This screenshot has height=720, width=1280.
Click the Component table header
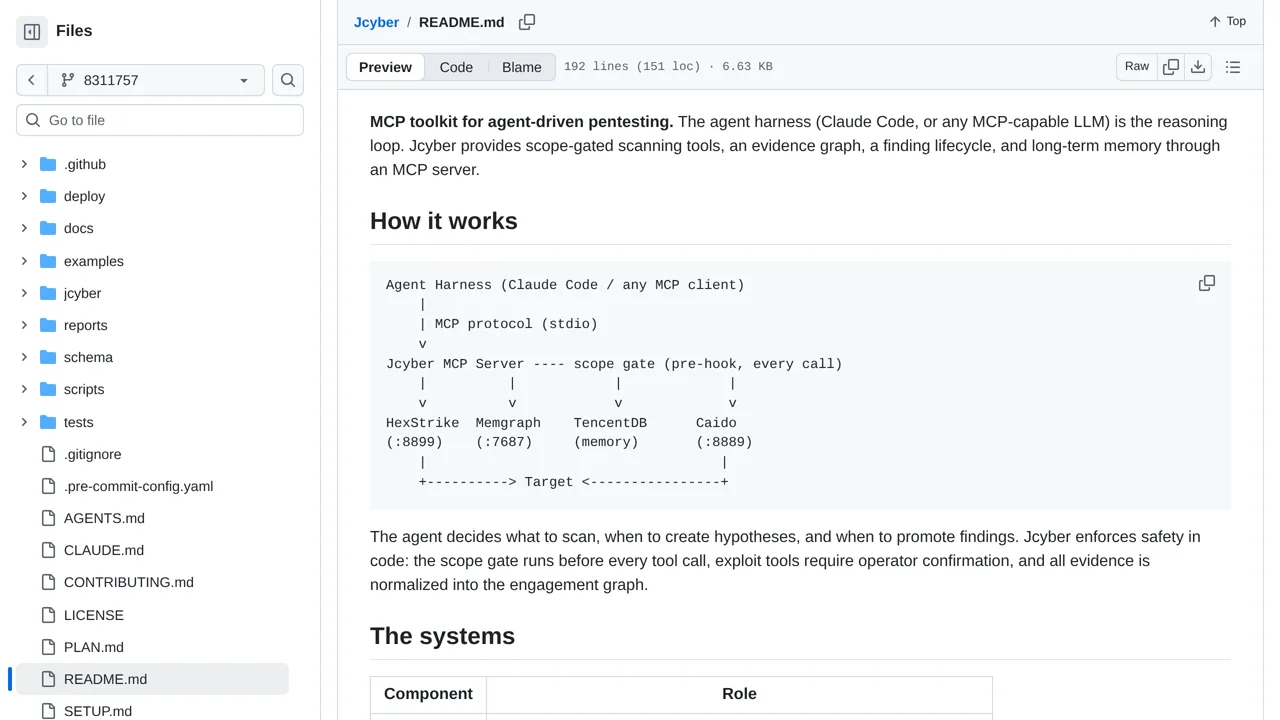tap(428, 694)
